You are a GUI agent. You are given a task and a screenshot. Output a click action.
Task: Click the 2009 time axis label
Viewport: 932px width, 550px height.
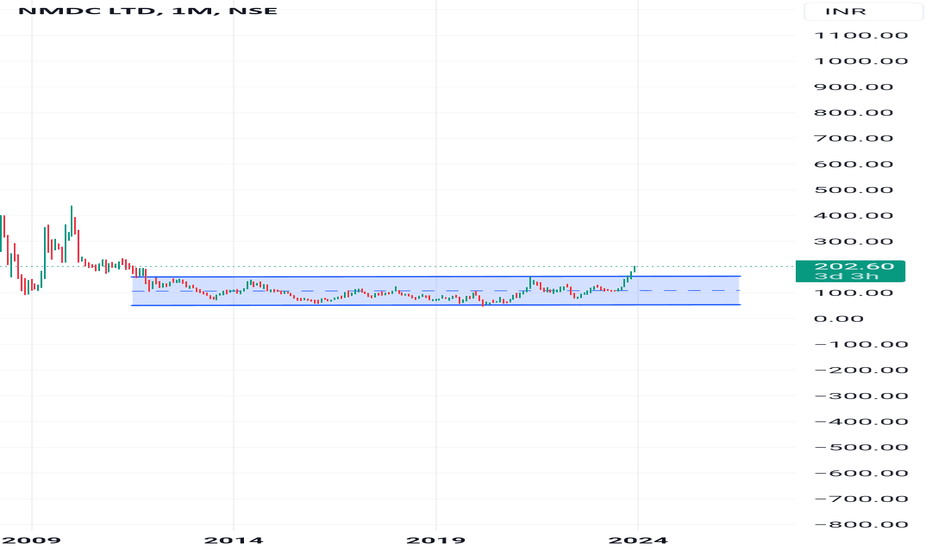point(31,540)
